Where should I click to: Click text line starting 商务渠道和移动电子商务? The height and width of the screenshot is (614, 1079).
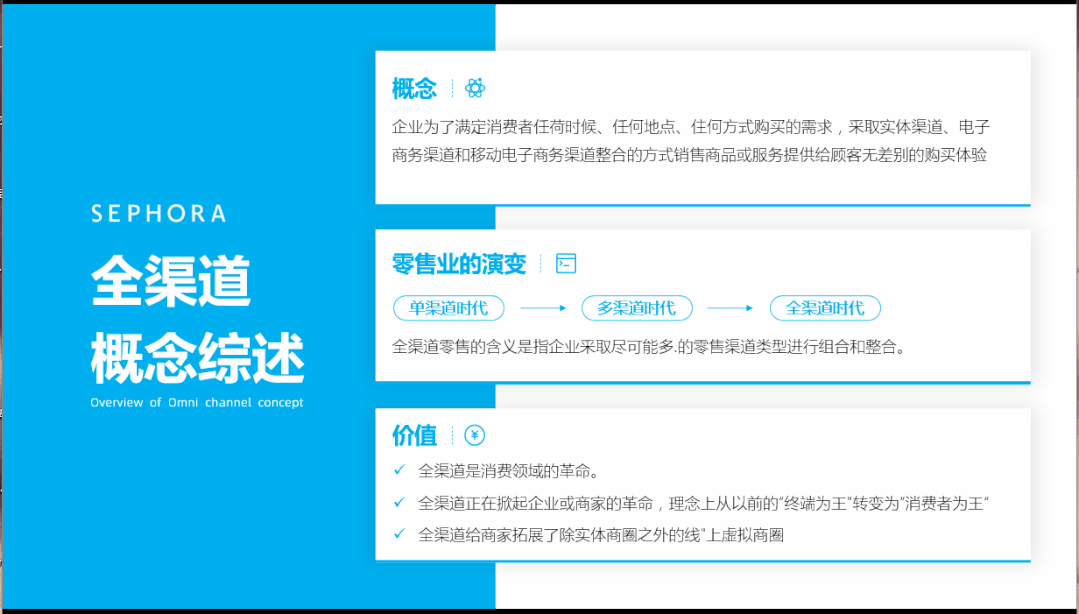click(x=690, y=156)
